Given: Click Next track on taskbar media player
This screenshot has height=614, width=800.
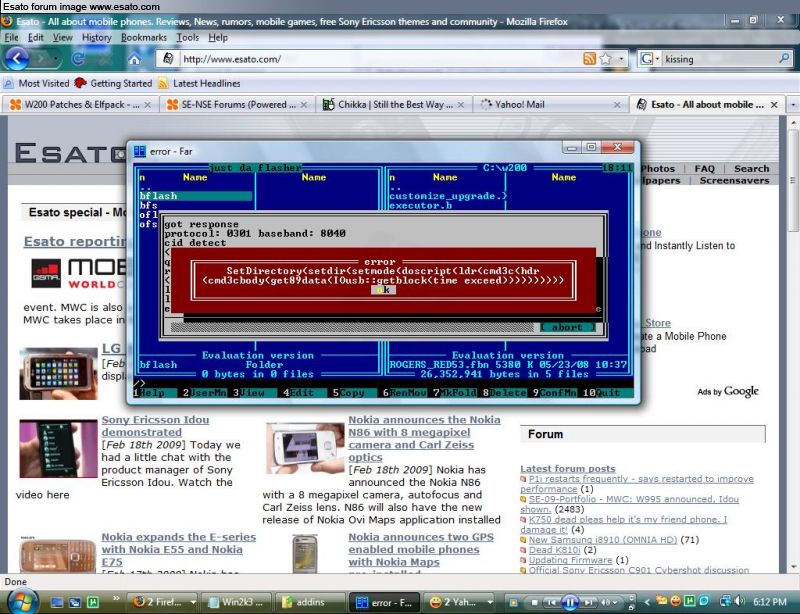Looking at the screenshot, I should [588, 602].
